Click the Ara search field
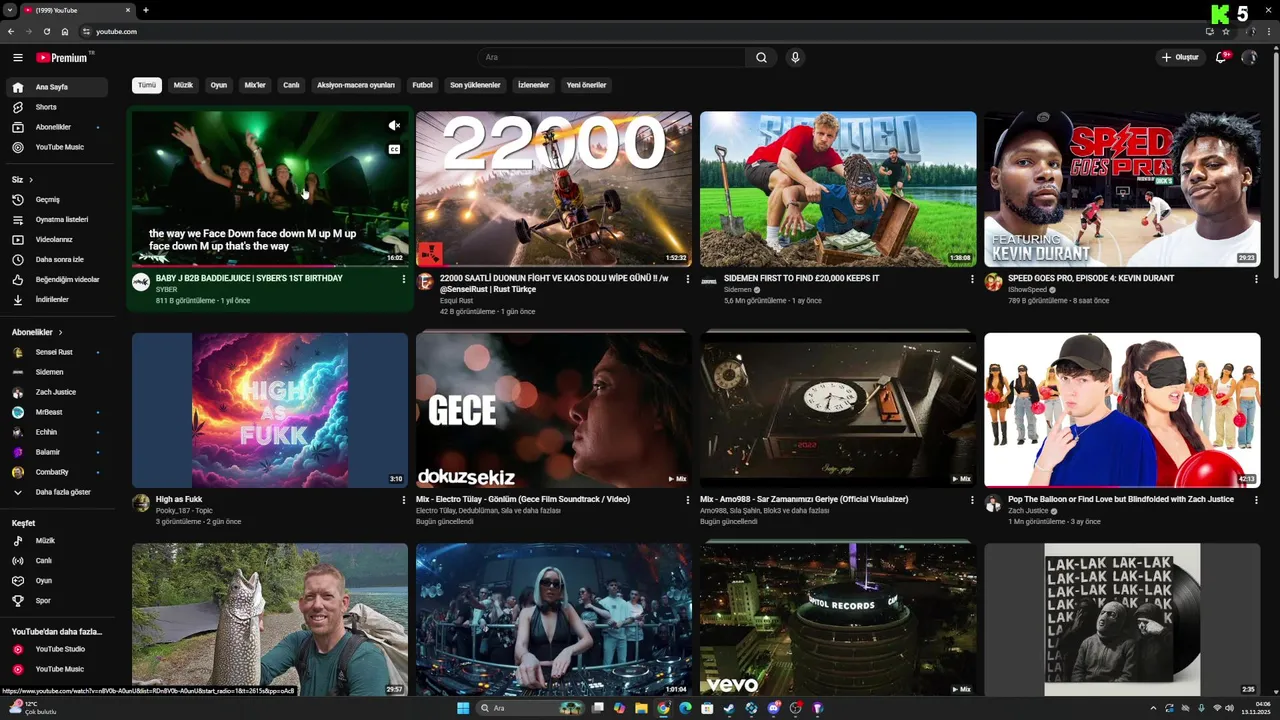Screen dimensions: 1280x720 click(611, 58)
